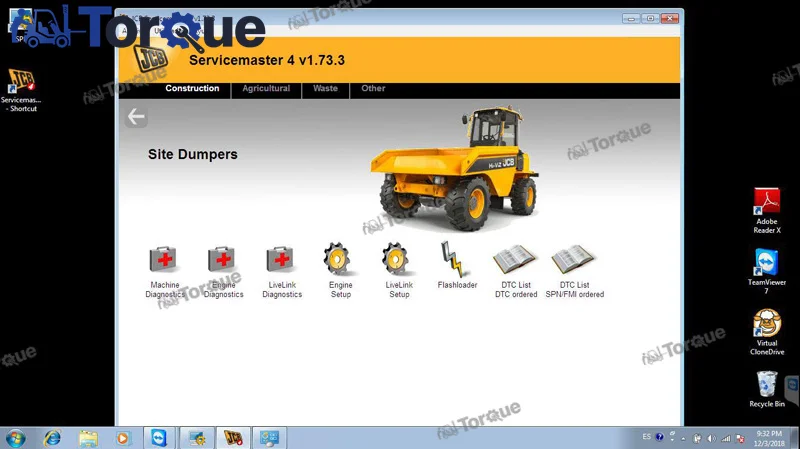
Task: Go back using the arrow button
Action: pyautogui.click(x=136, y=117)
